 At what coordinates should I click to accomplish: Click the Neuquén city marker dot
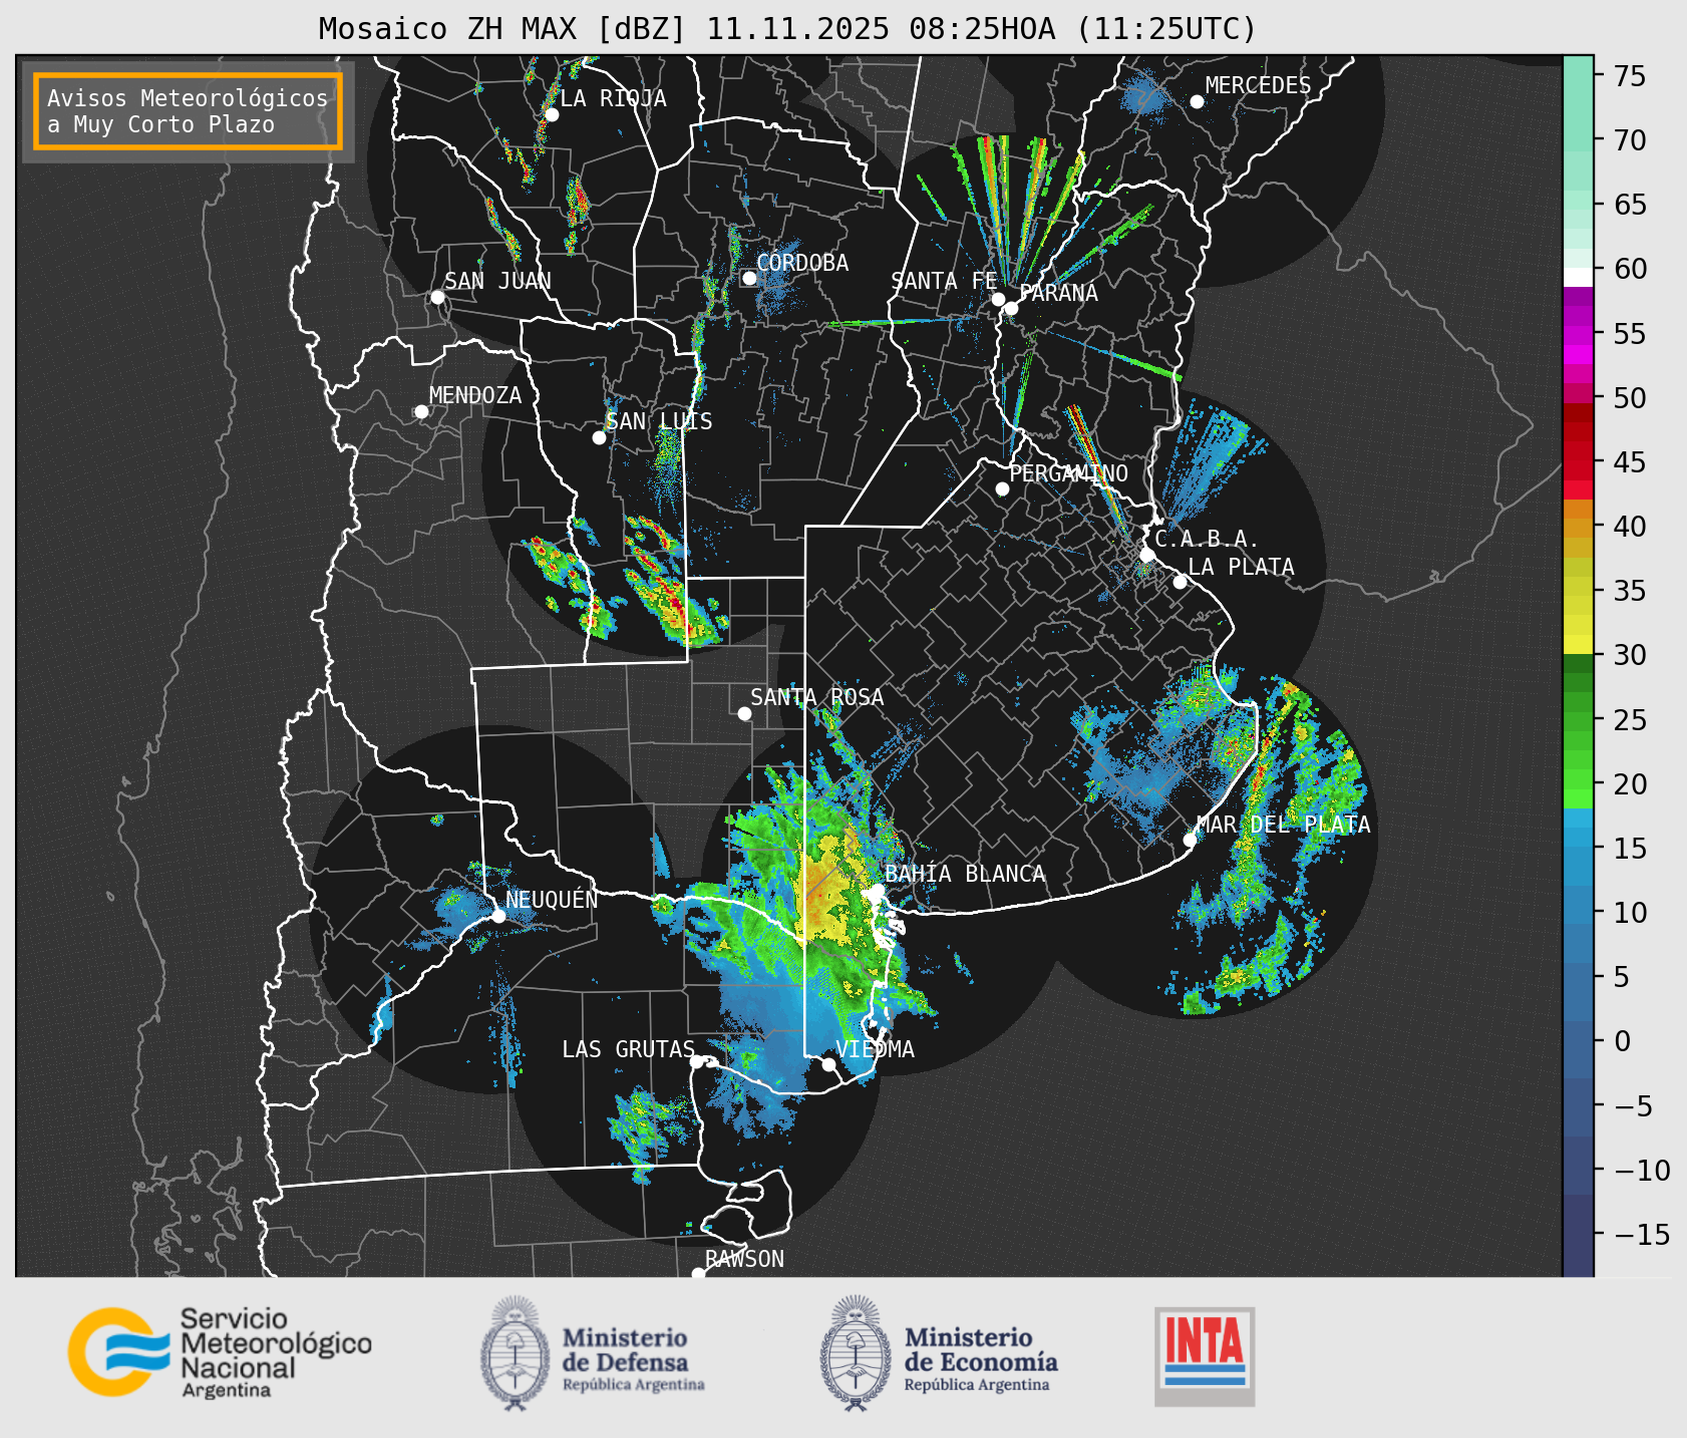click(x=498, y=916)
